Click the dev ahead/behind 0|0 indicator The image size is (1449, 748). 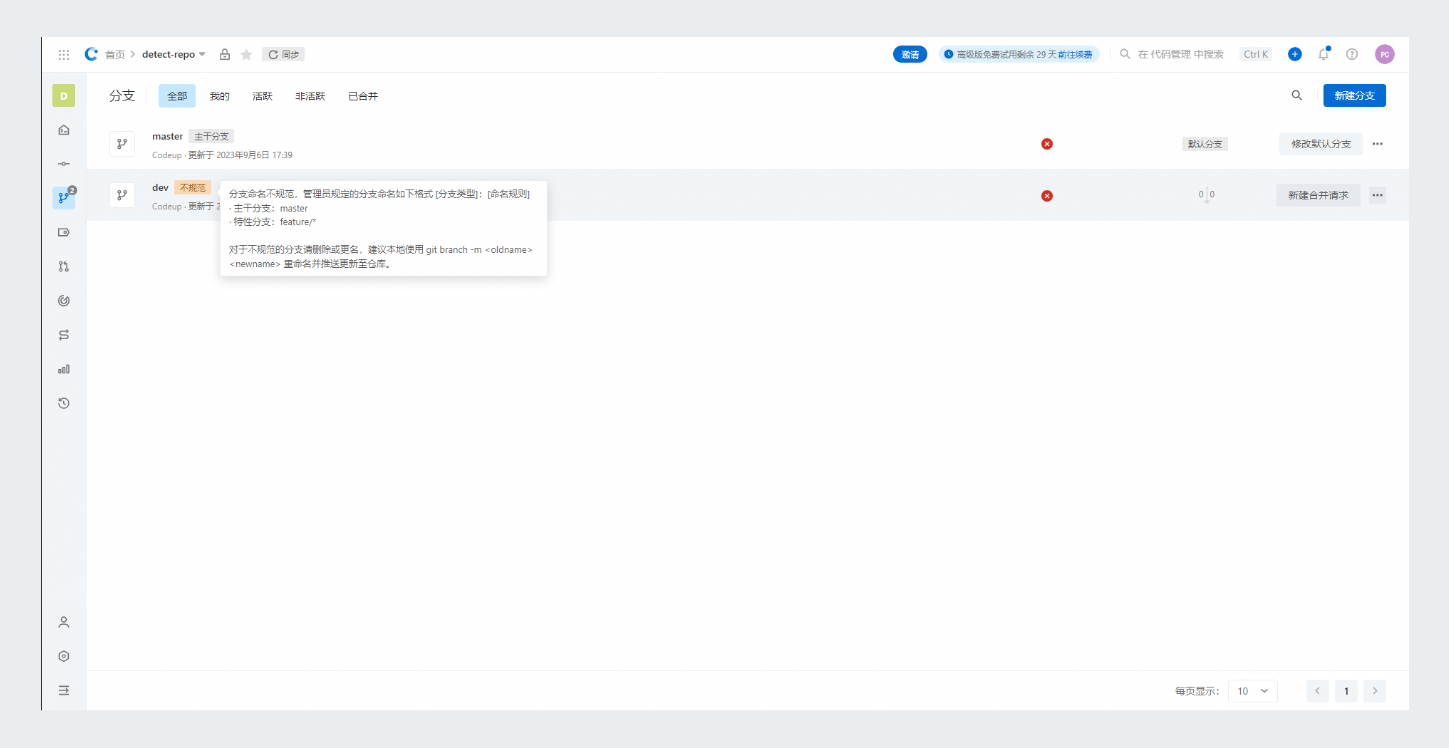point(1207,195)
